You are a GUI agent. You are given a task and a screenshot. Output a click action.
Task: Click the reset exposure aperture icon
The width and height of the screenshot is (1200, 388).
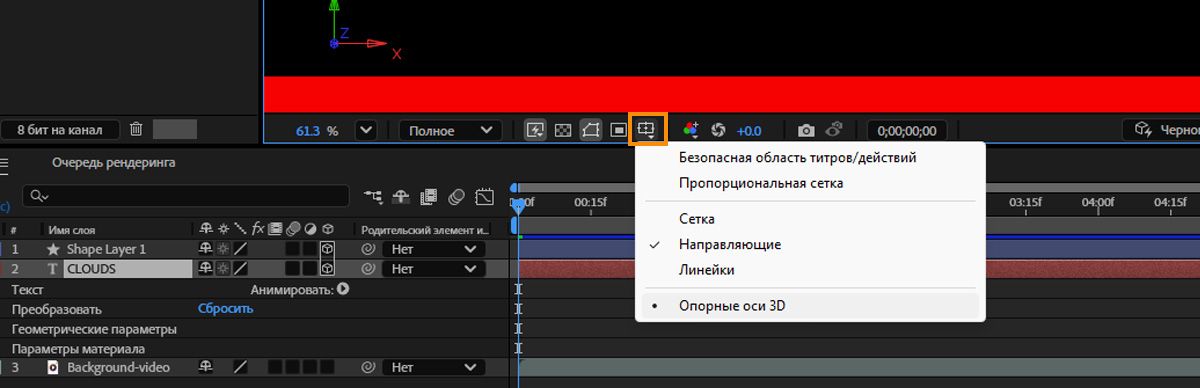pos(717,130)
